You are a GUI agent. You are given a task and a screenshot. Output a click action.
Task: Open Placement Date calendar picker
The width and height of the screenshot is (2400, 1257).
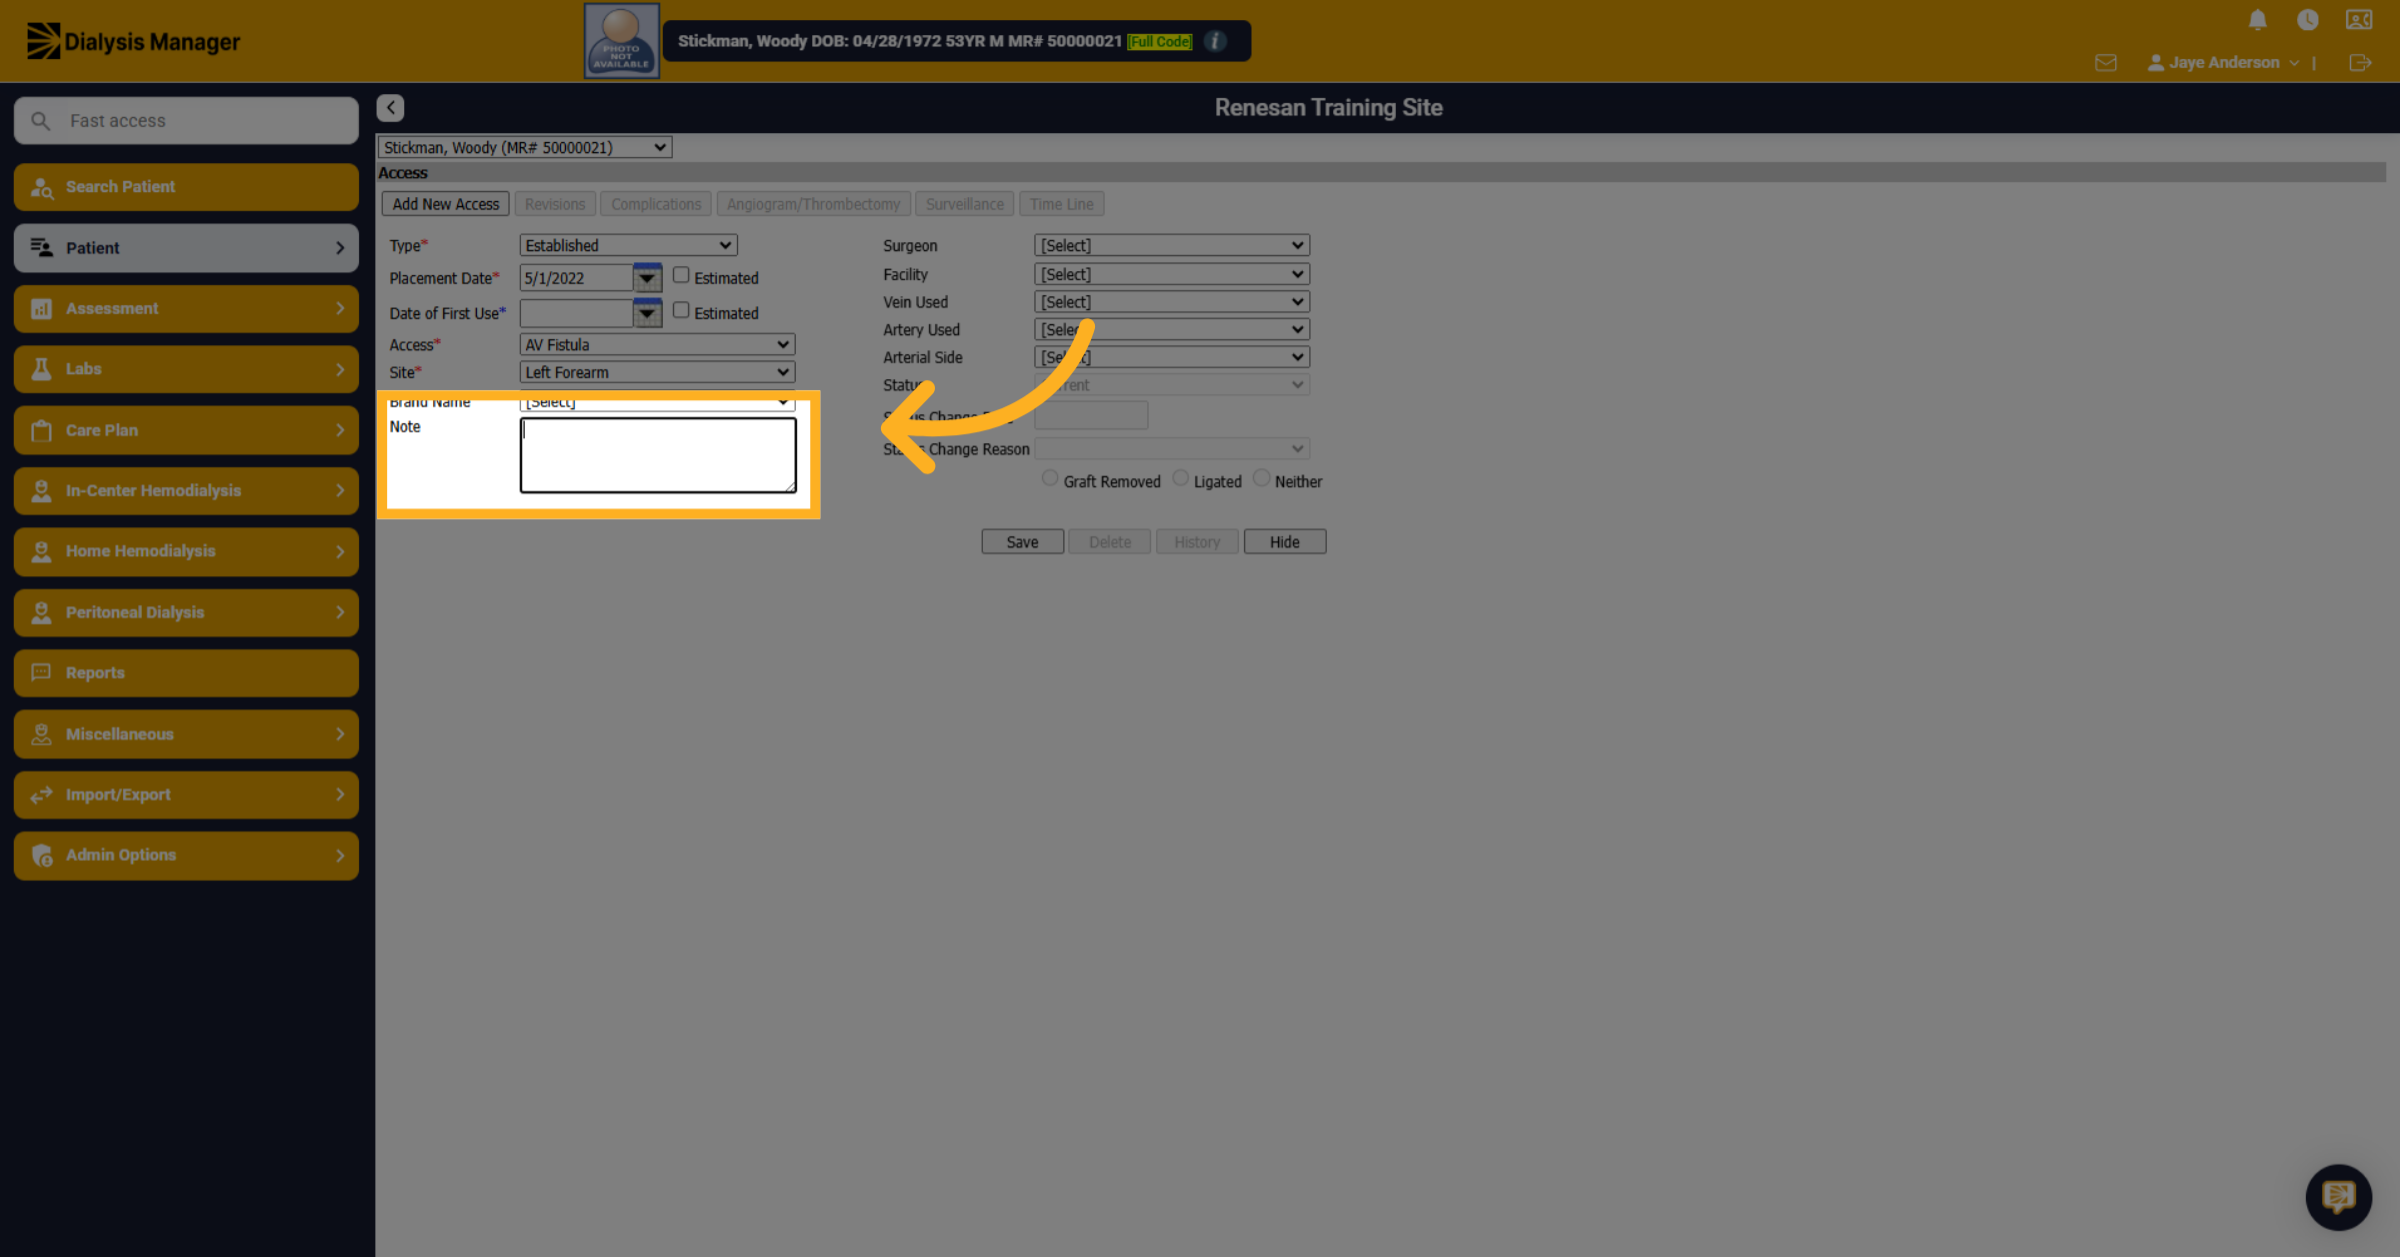tap(647, 278)
